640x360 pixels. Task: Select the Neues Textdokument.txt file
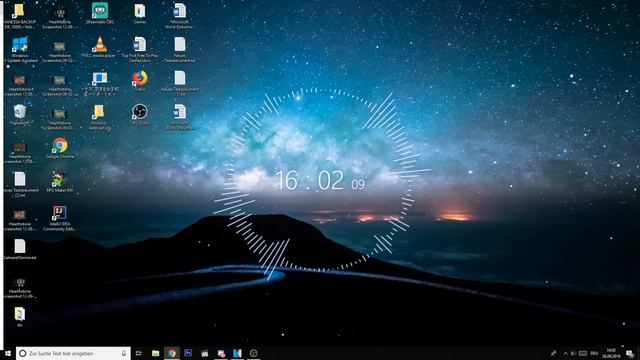click(180, 50)
